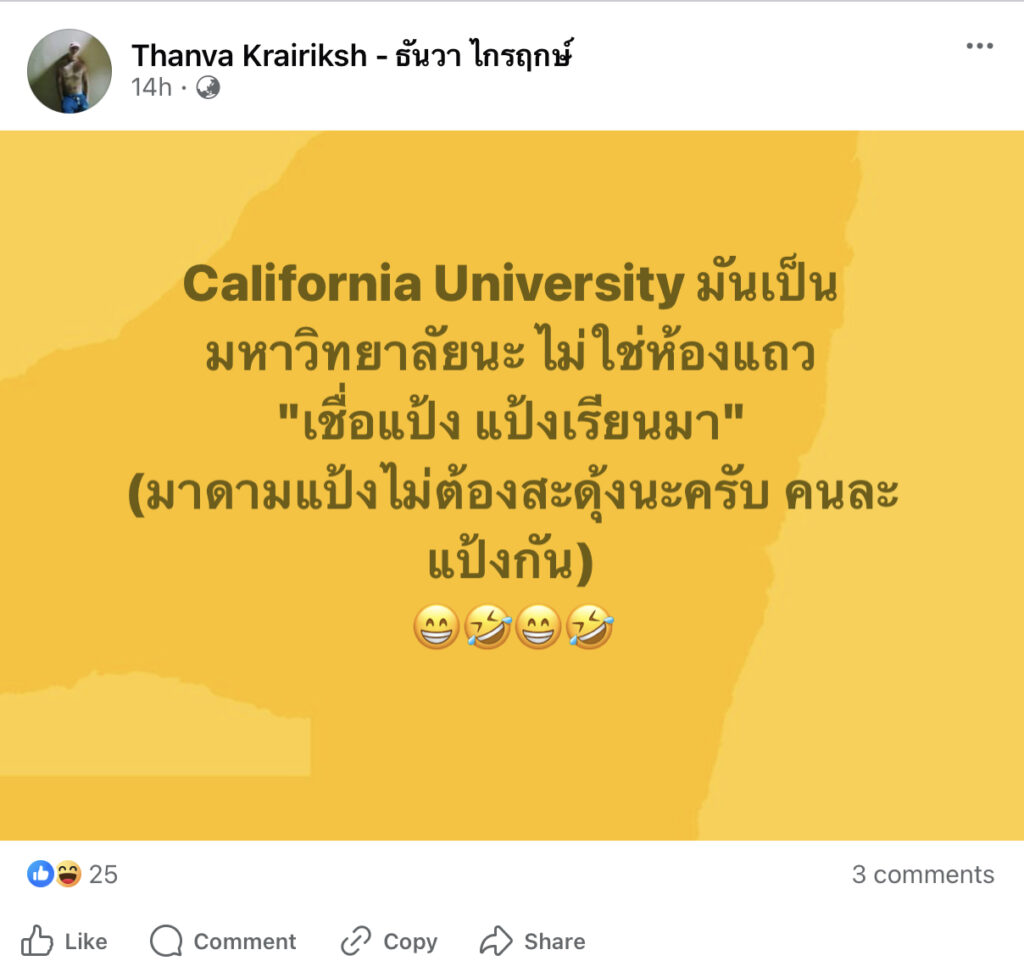Viewport: 1024px width, 972px height.
Task: Open the three-dot post options menu
Action: 979,47
